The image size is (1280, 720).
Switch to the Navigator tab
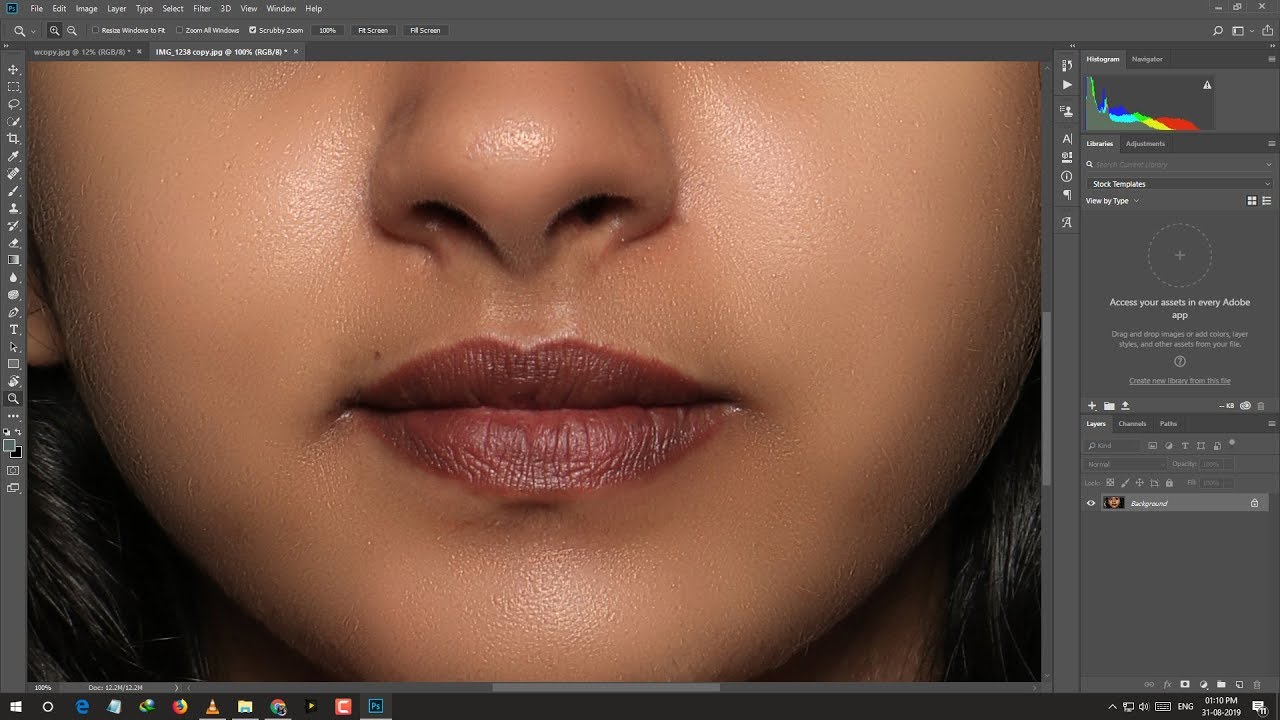click(1147, 59)
